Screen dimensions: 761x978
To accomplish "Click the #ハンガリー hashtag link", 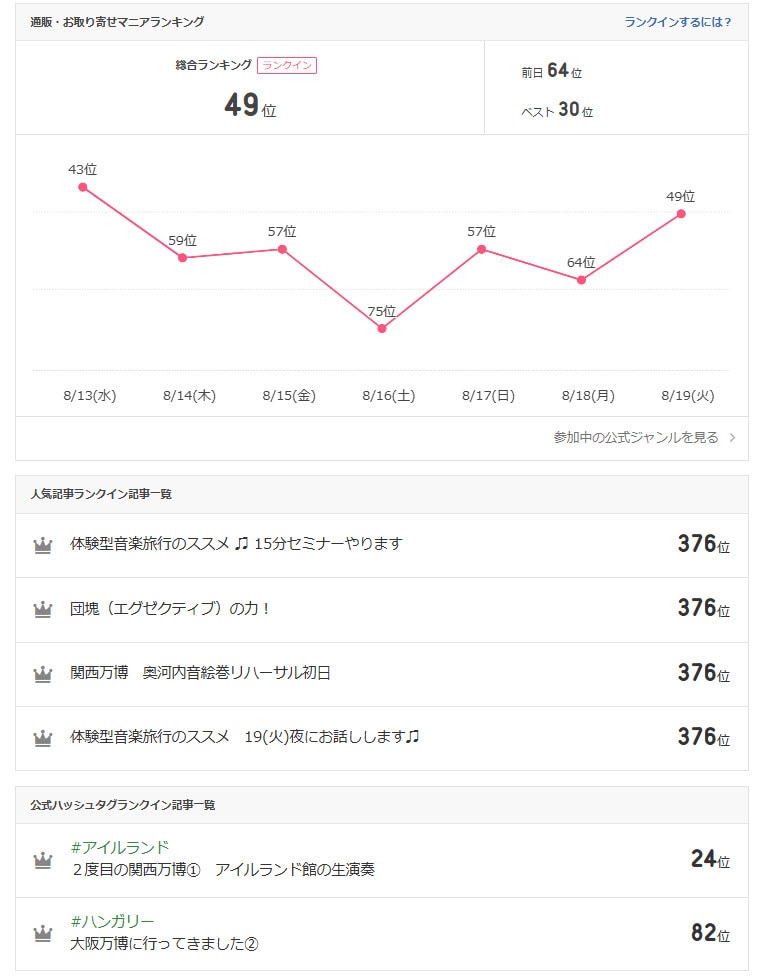I will click(113, 921).
